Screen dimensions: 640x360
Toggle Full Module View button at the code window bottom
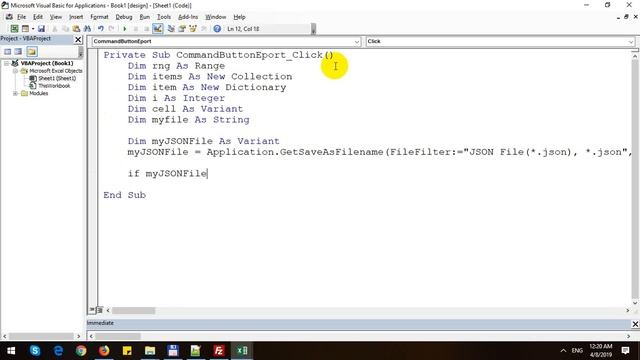click(100, 310)
